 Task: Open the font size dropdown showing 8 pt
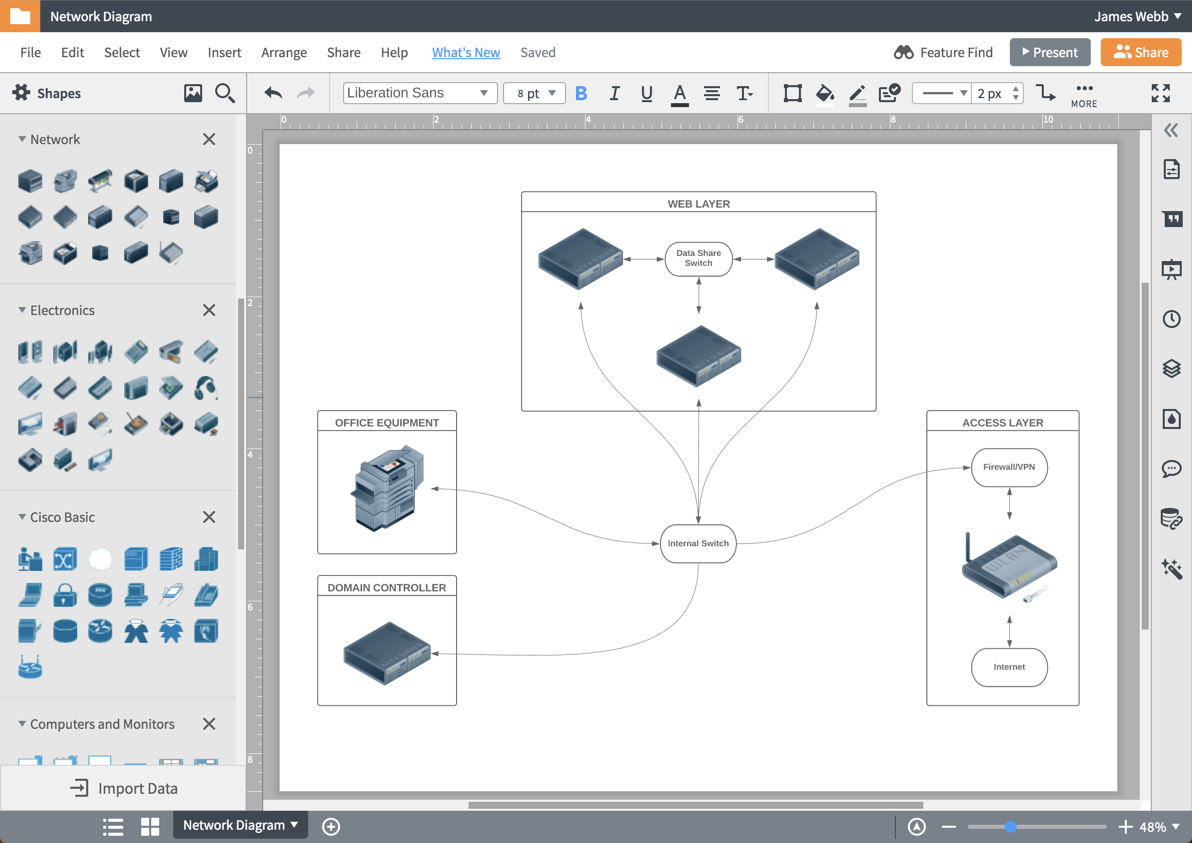pyautogui.click(x=534, y=92)
